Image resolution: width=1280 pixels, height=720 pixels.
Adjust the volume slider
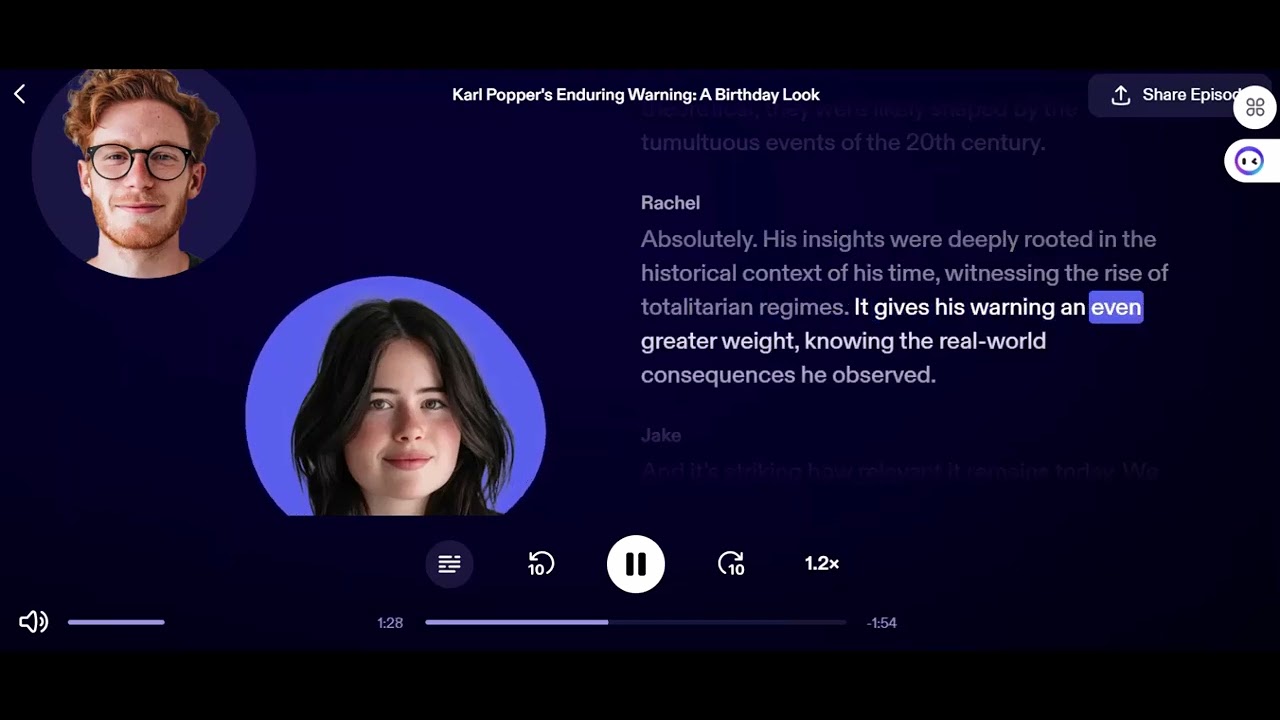click(116, 622)
